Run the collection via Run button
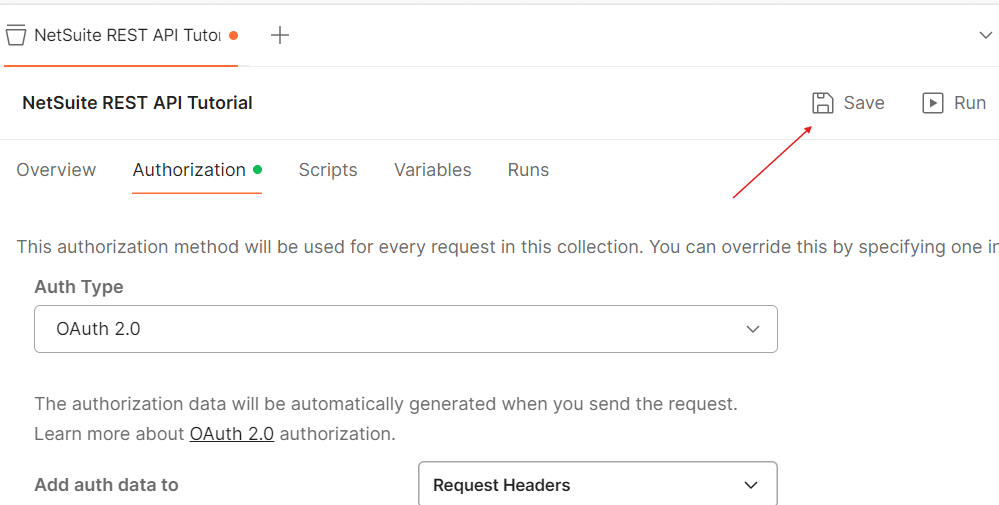Image resolution: width=999 pixels, height=505 pixels. click(954, 103)
